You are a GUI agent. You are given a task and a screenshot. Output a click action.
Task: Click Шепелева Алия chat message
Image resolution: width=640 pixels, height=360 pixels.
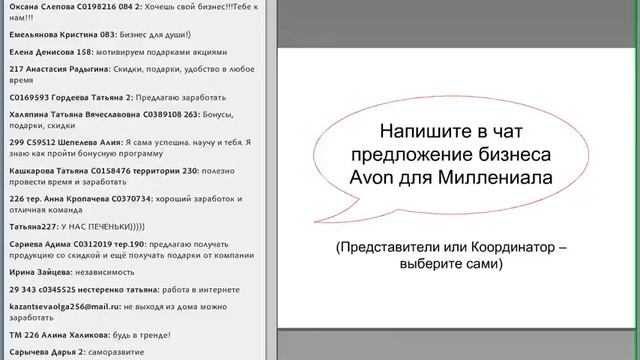(130, 148)
